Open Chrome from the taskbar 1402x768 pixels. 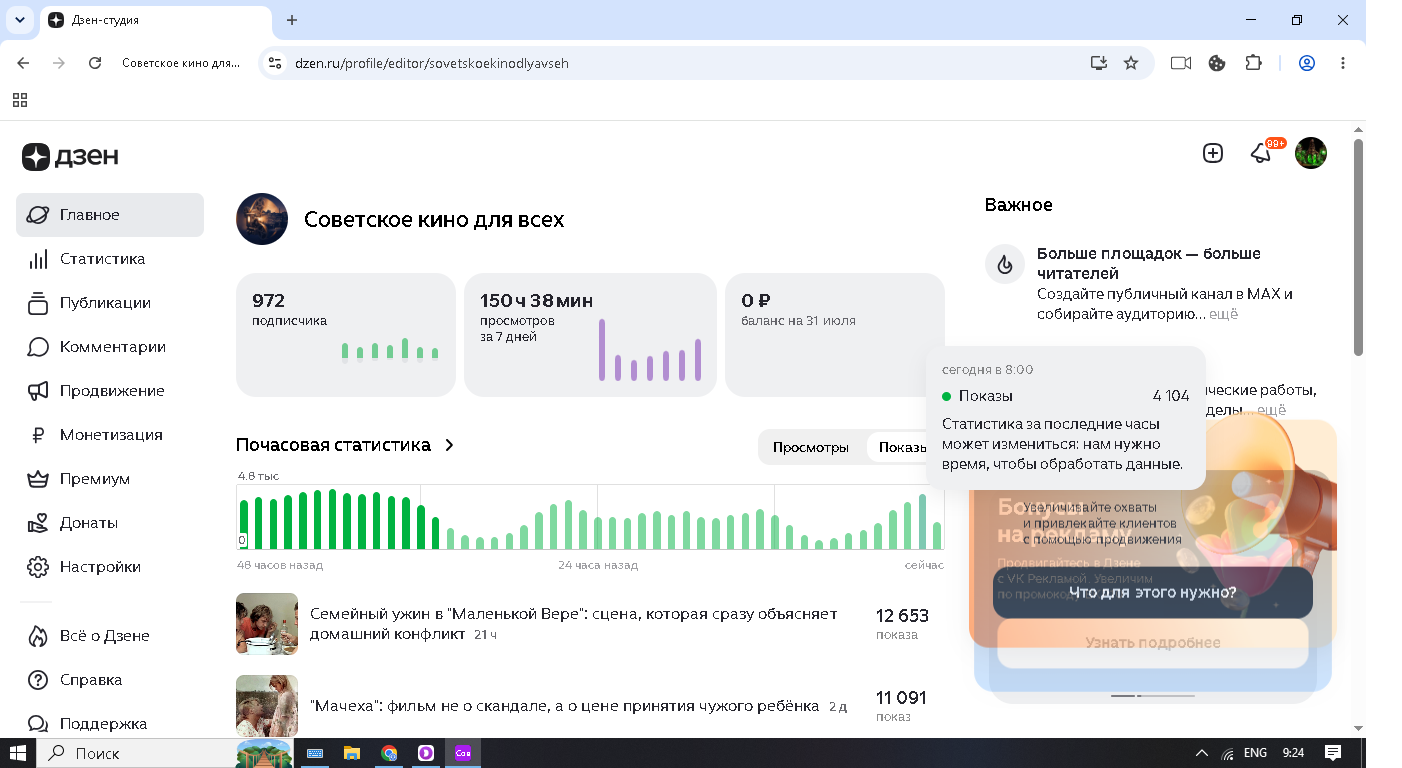(389, 753)
